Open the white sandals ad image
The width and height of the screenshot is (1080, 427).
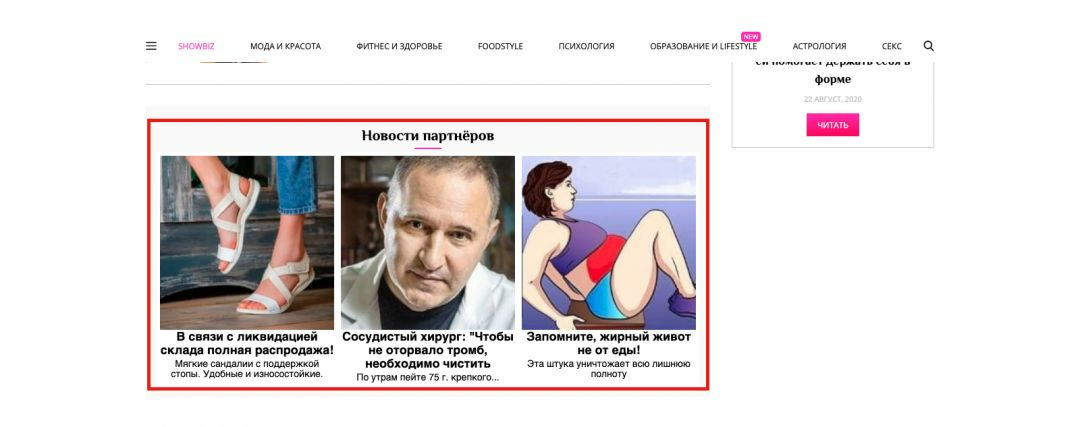[x=247, y=242]
